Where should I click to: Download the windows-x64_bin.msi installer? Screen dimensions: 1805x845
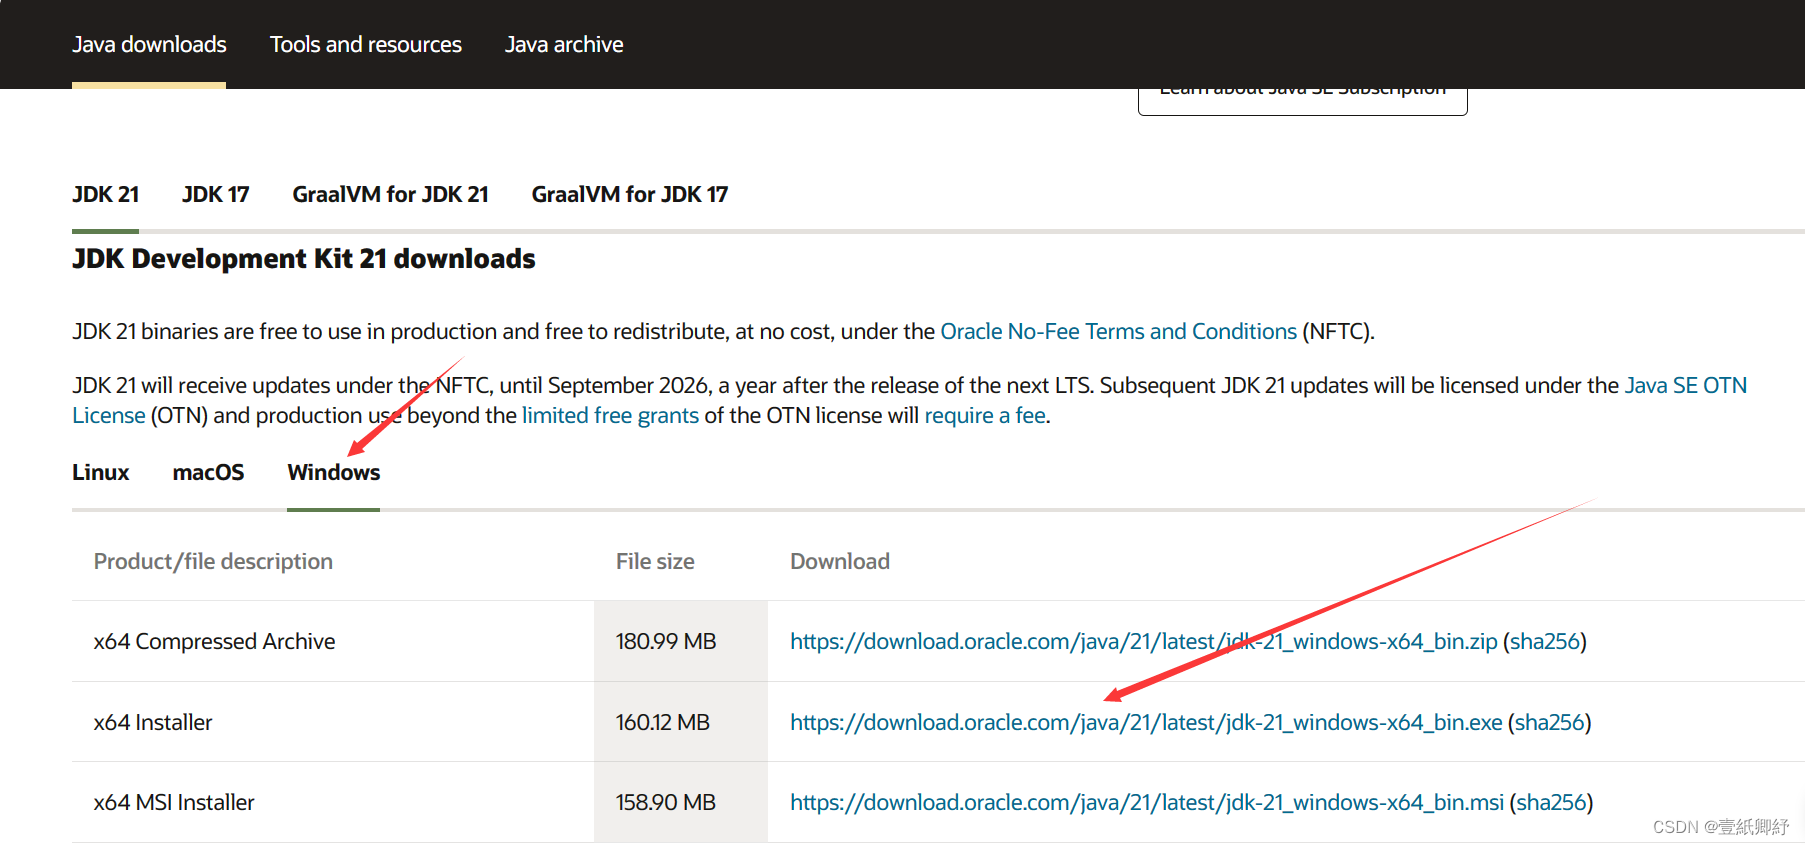pos(1147,802)
